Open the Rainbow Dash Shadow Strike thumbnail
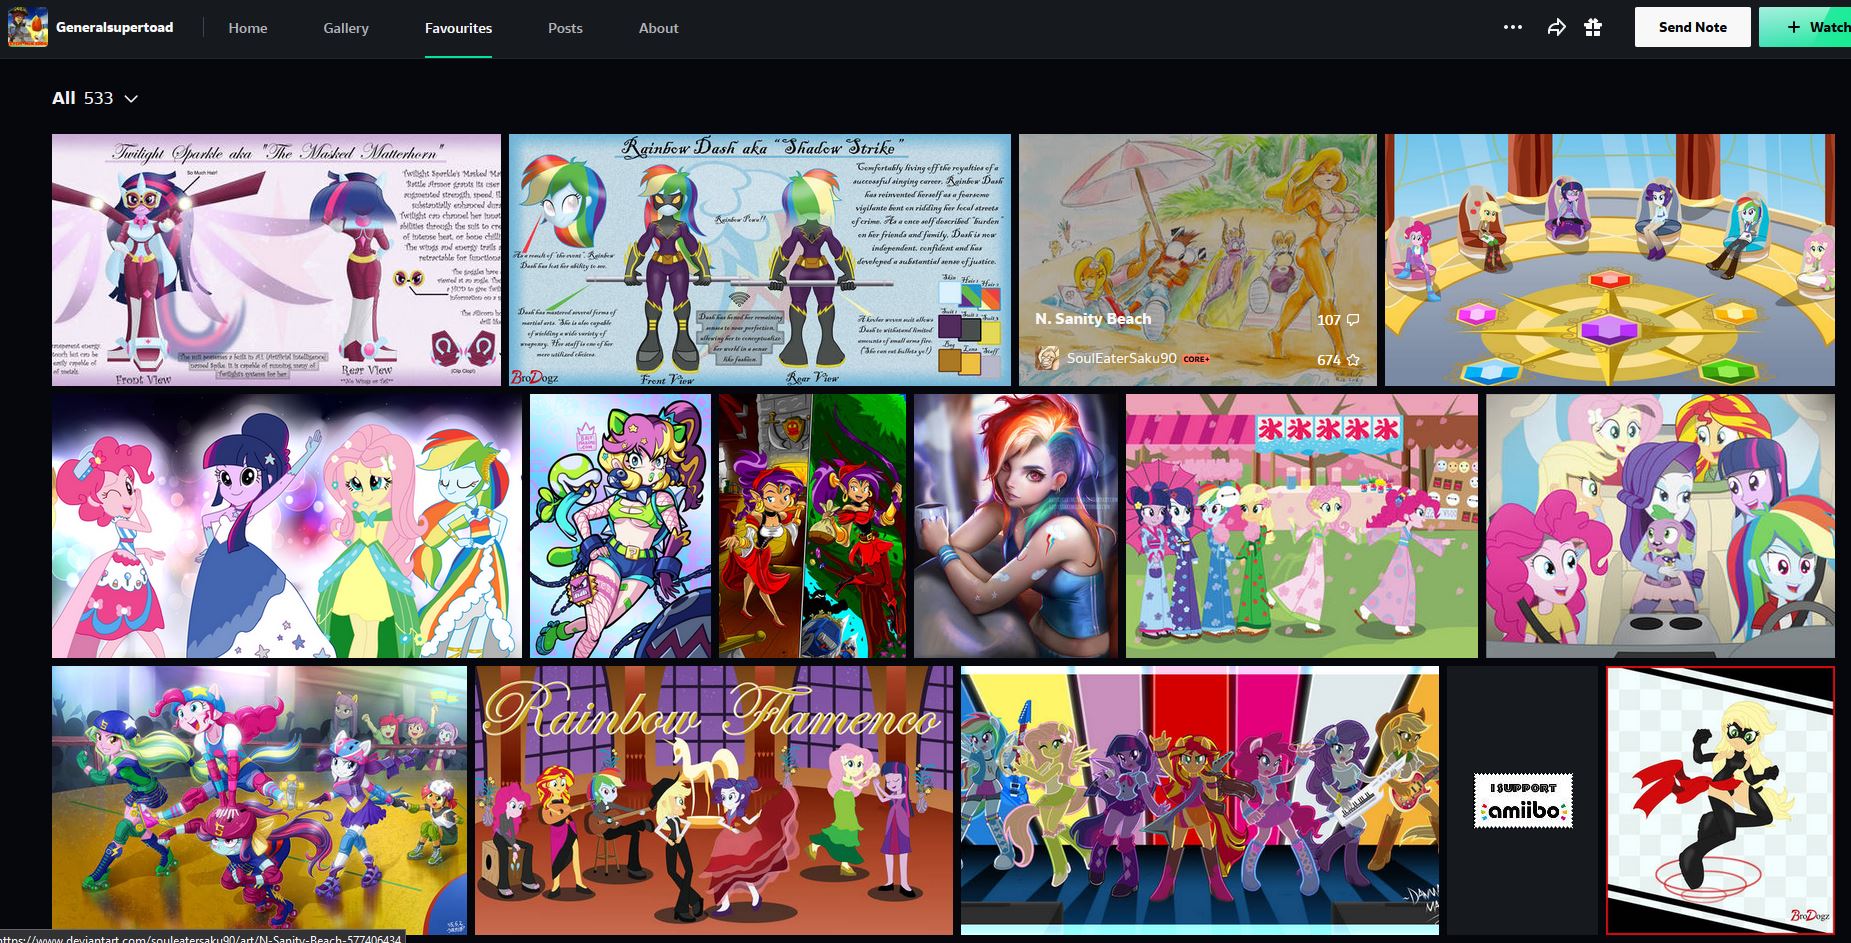Screen dimensions: 1851x943 point(760,260)
